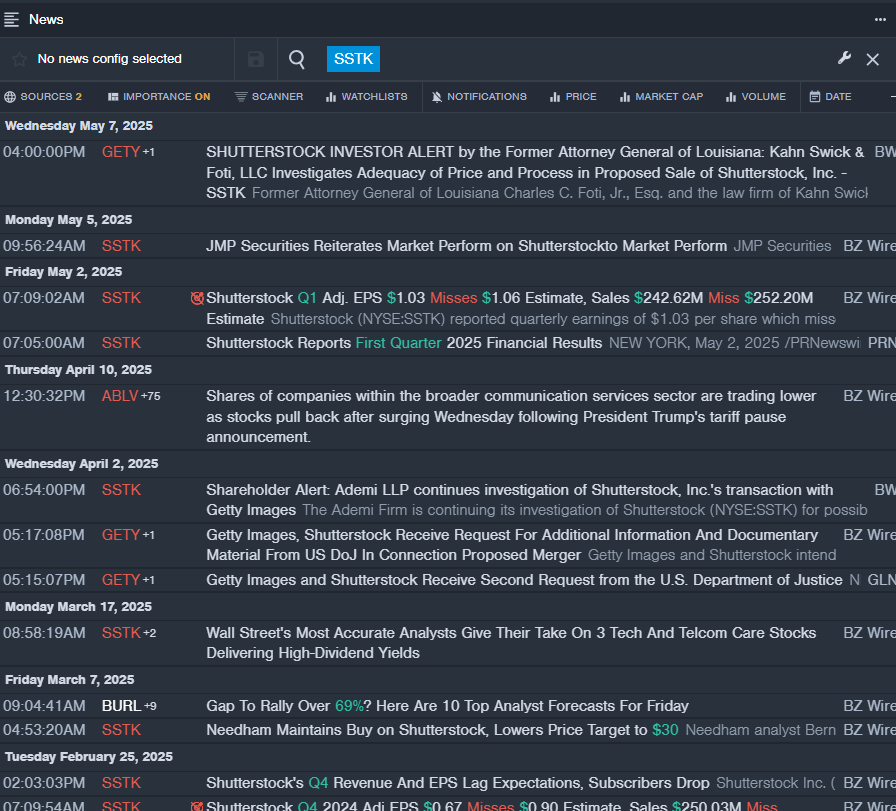Screen dimensions: 896x811
Task: Click BZ Wire source on JMP Securities row
Action: click(x=869, y=246)
